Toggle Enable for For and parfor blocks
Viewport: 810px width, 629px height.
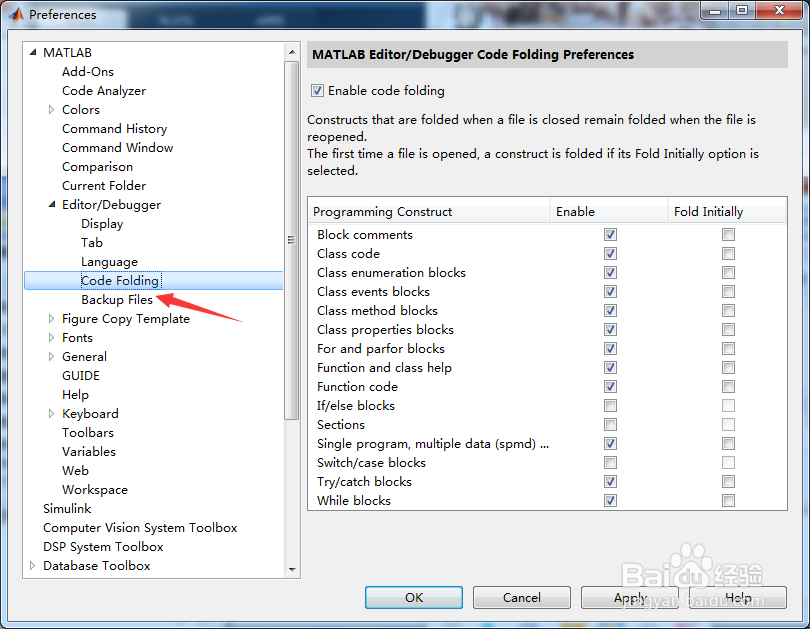coord(610,349)
